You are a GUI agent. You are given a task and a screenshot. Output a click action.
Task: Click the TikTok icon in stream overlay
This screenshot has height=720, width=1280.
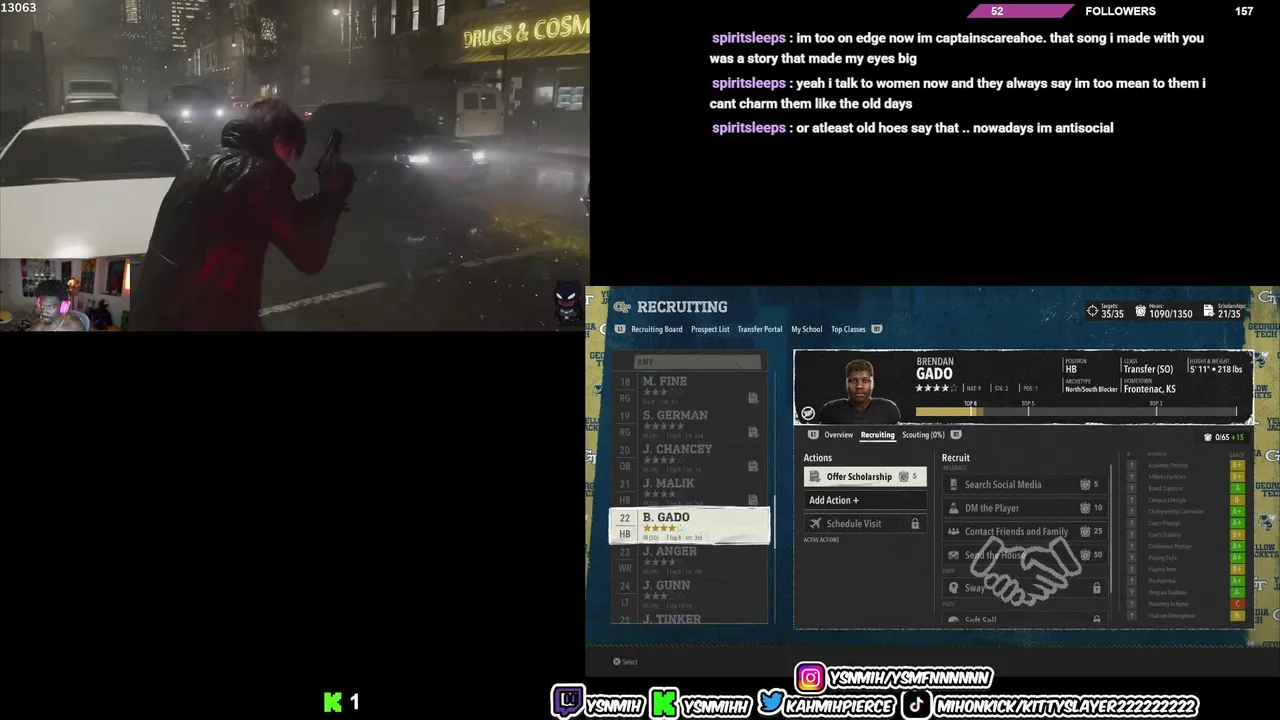point(916,704)
